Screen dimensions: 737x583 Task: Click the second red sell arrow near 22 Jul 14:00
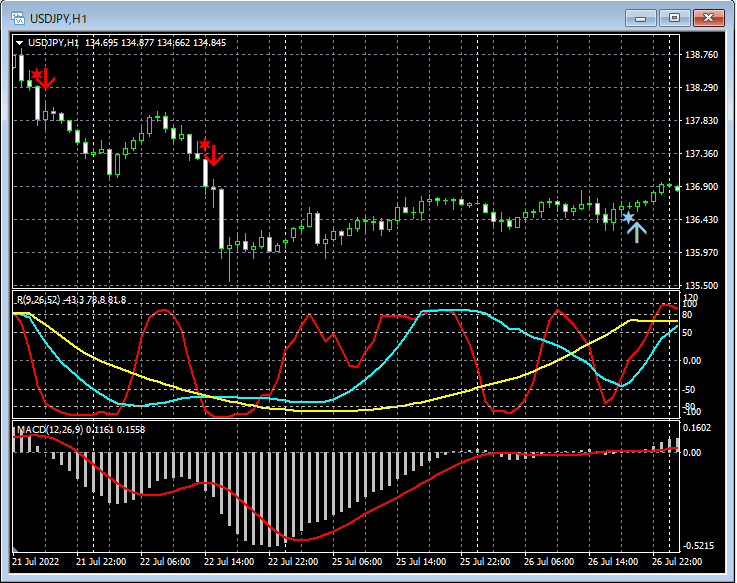click(214, 156)
